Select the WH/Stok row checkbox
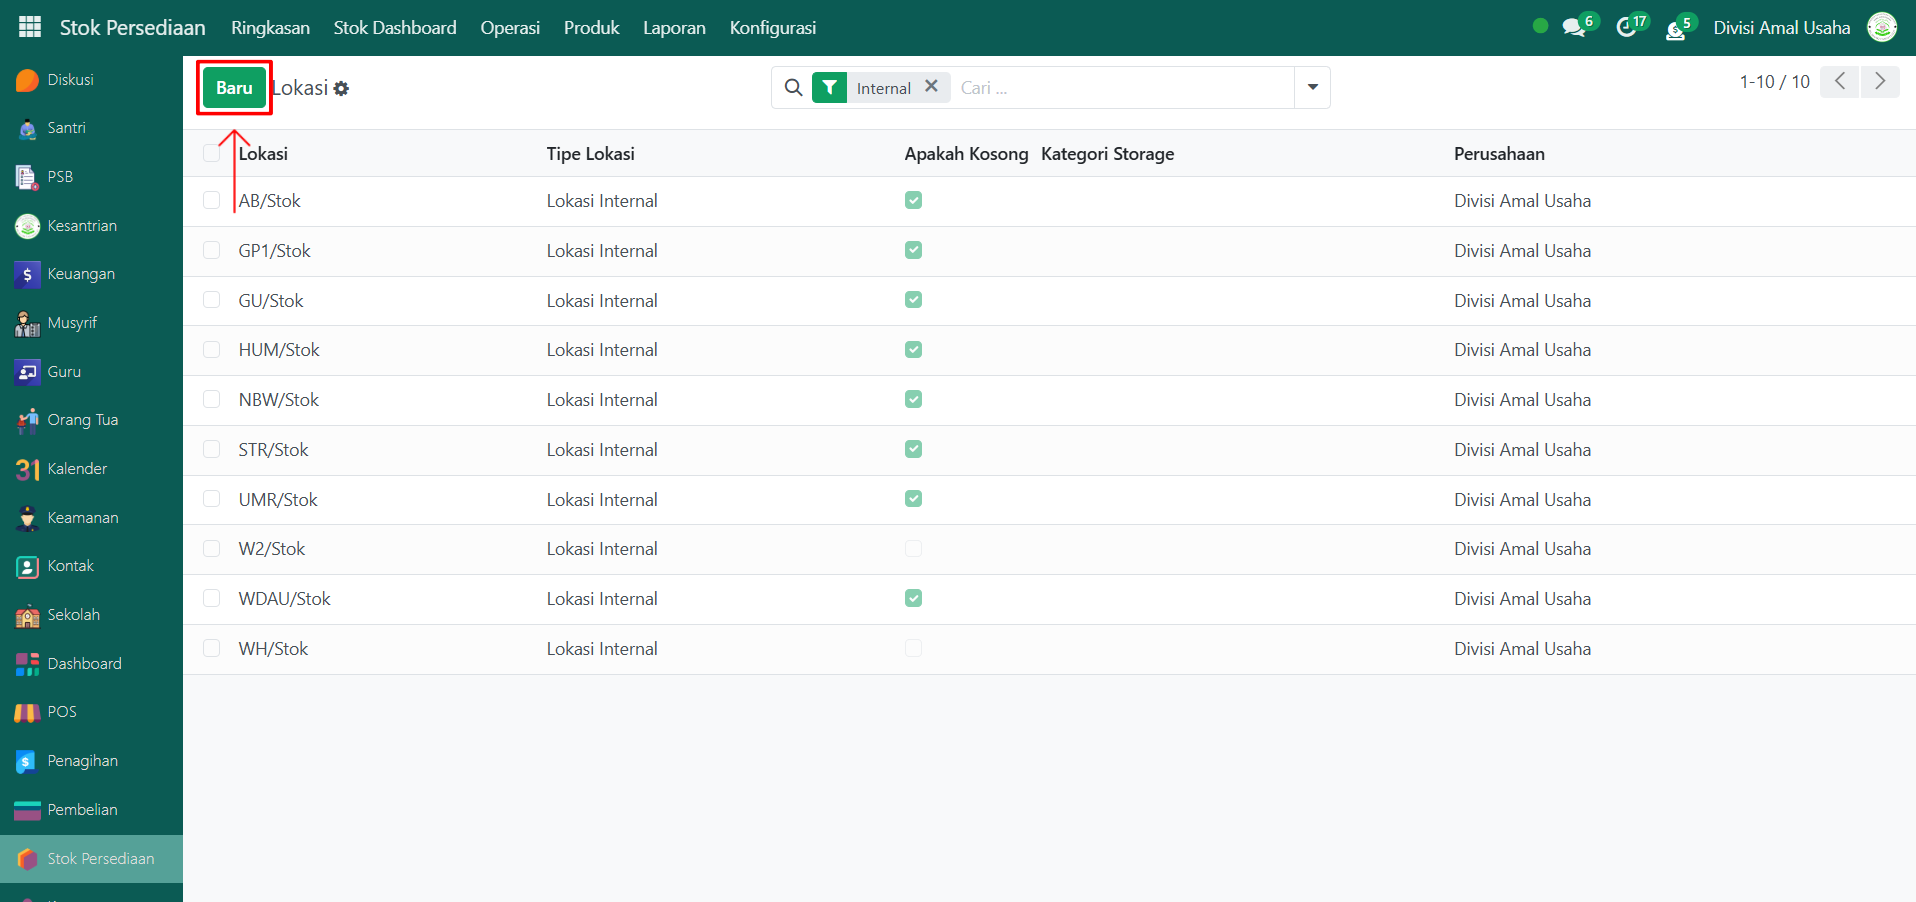The height and width of the screenshot is (902, 1916). (x=211, y=648)
